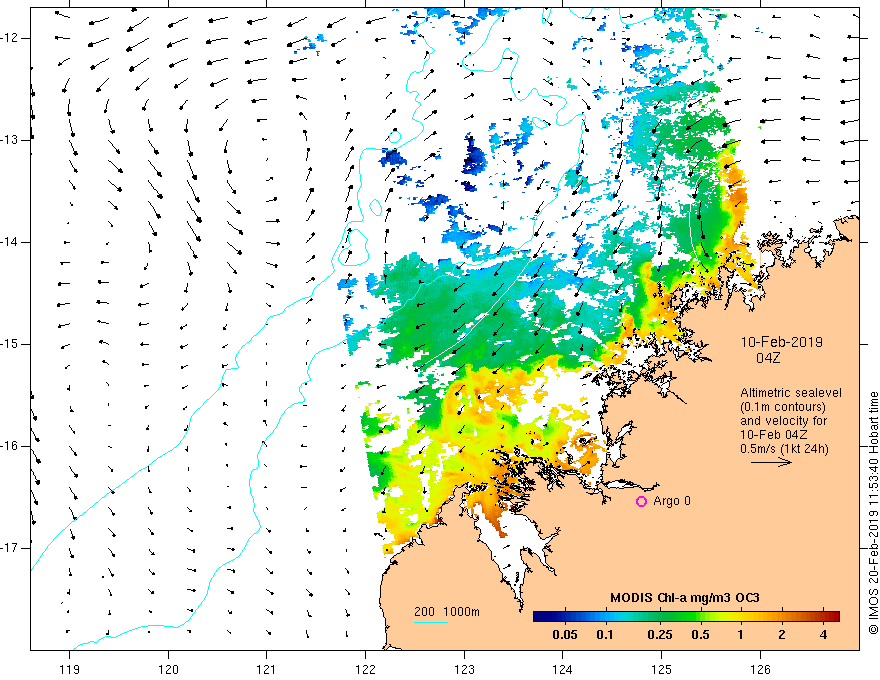Click the latitude axis label -17

[10, 548]
